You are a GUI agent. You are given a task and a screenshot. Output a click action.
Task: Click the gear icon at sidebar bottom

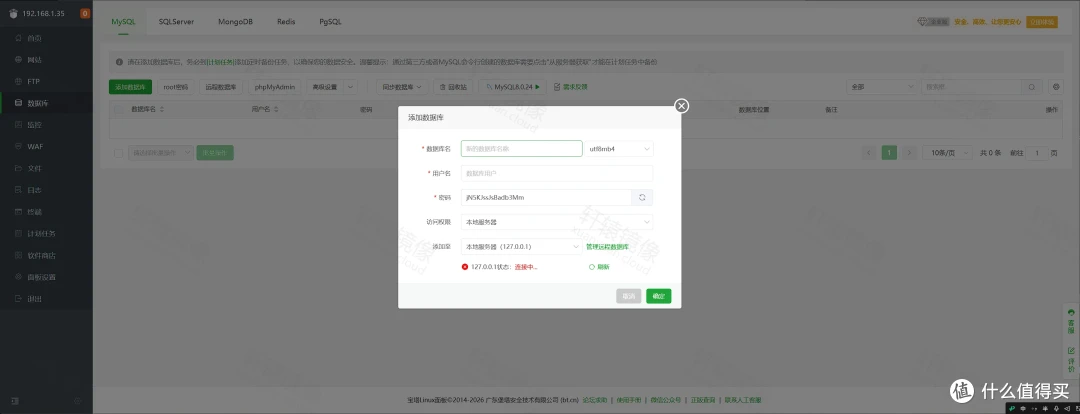point(77,400)
